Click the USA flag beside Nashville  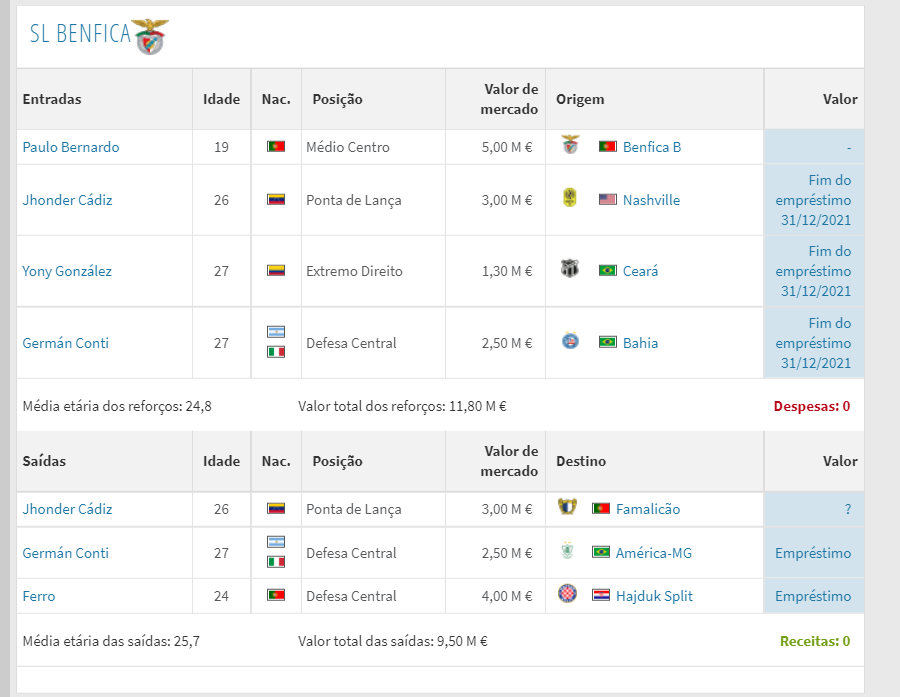click(608, 199)
